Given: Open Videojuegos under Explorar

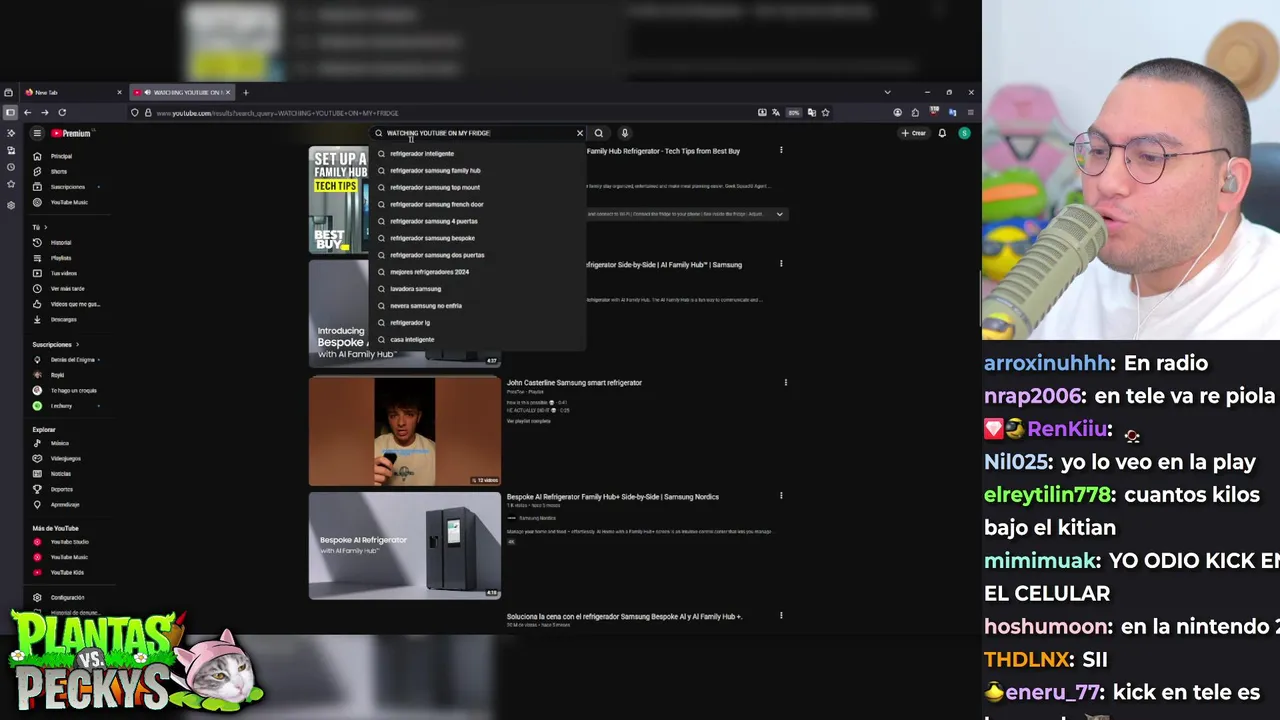Looking at the screenshot, I should coord(68,458).
